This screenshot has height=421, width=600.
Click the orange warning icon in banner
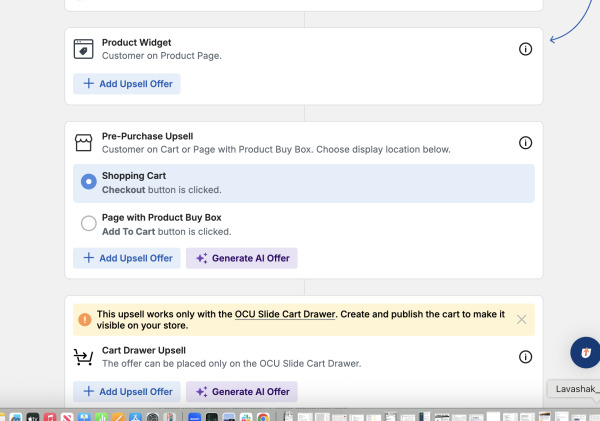(85, 319)
